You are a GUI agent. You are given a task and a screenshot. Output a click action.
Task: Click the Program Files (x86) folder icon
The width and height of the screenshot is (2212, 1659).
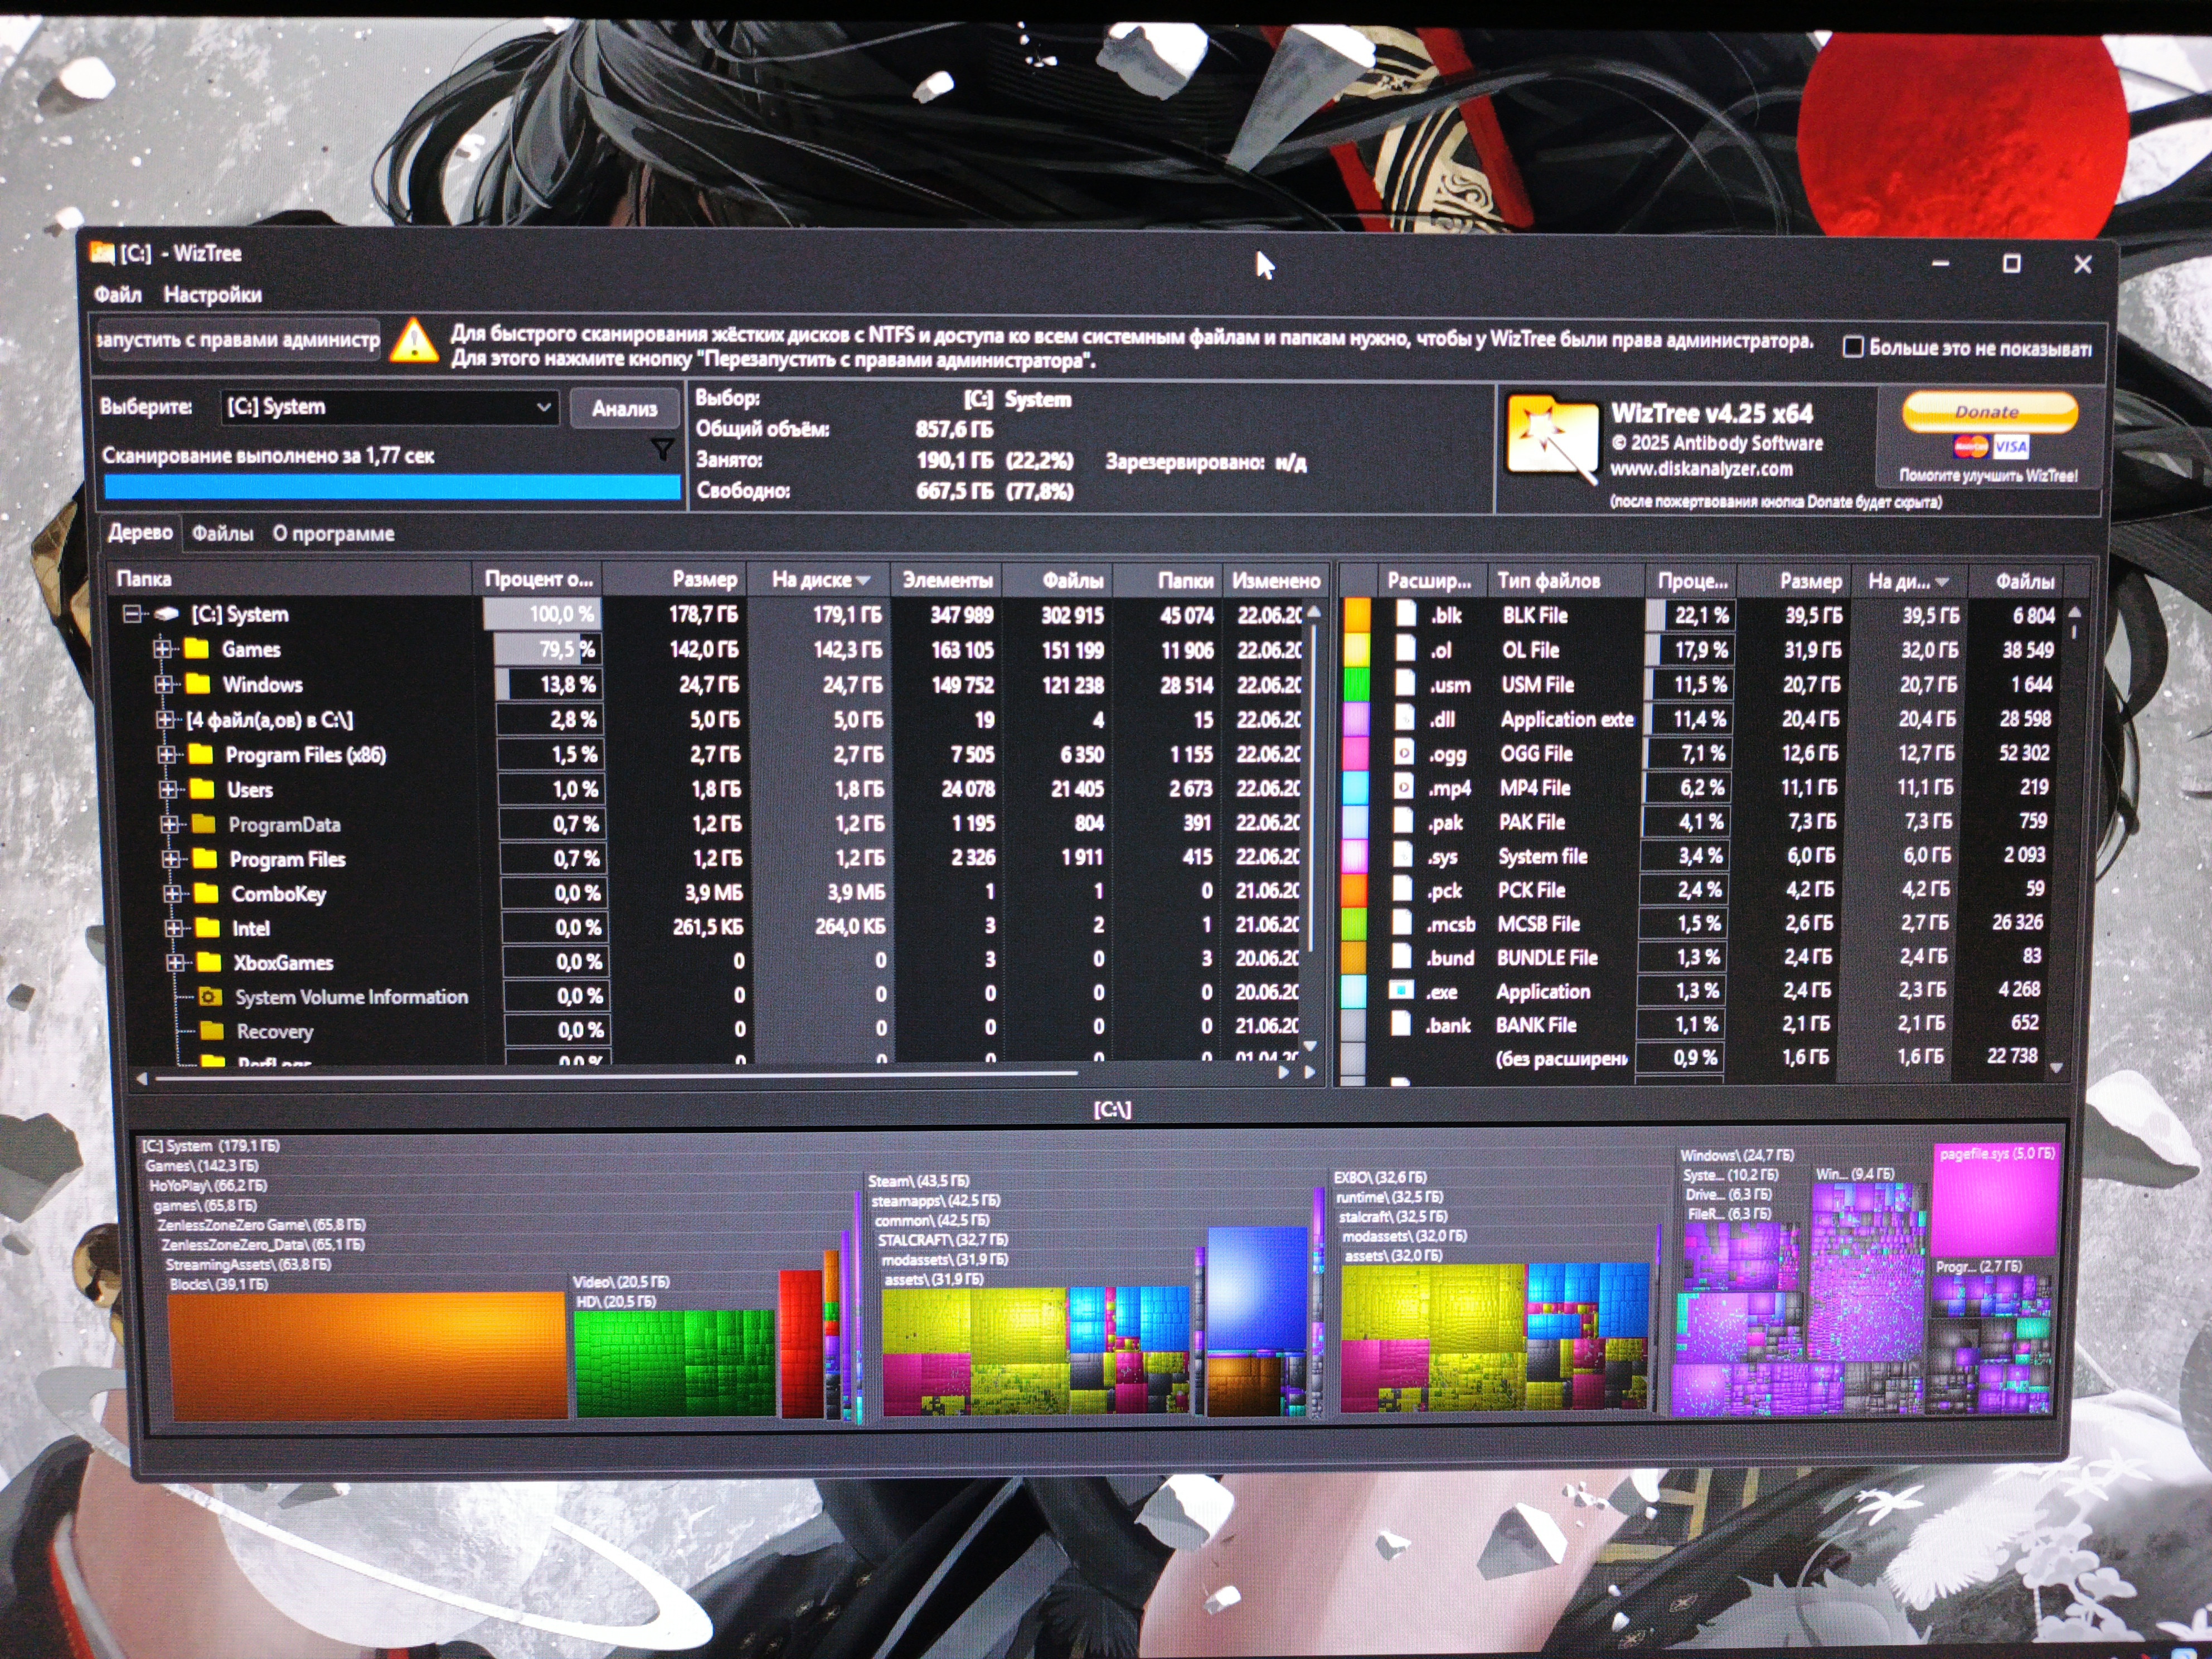pyautogui.click(x=201, y=754)
